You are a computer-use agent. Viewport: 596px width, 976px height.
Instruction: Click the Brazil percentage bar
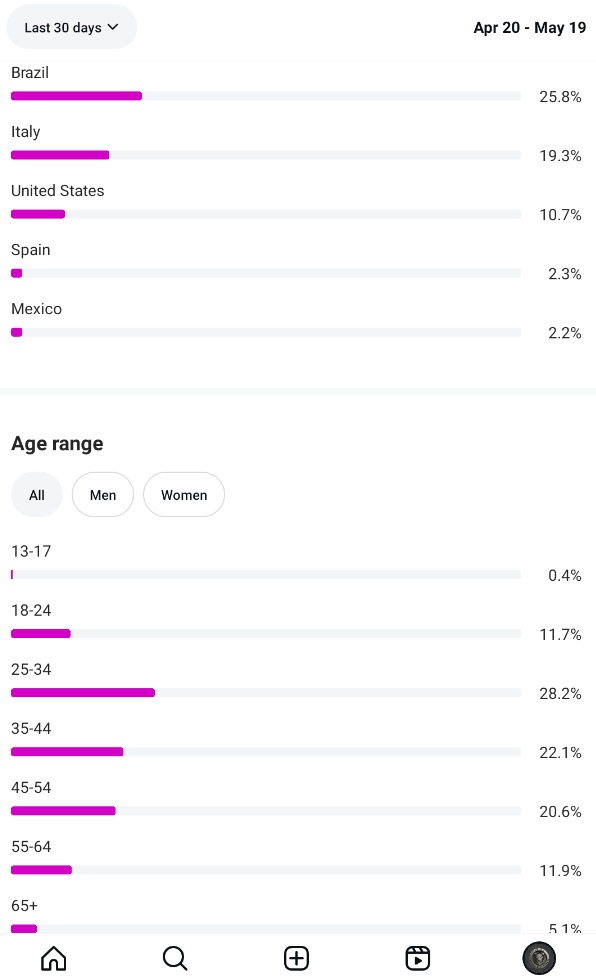[266, 96]
